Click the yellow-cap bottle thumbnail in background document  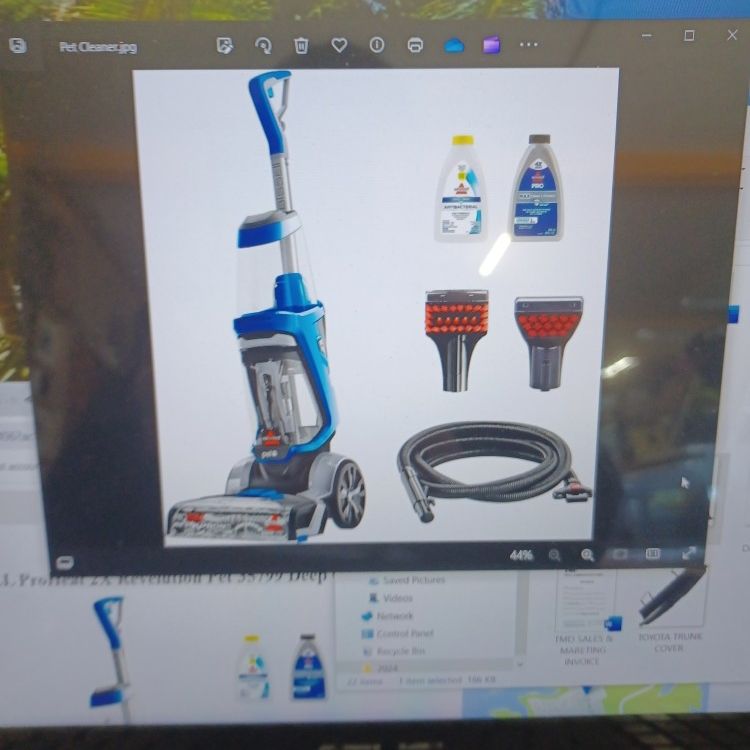pos(253,667)
